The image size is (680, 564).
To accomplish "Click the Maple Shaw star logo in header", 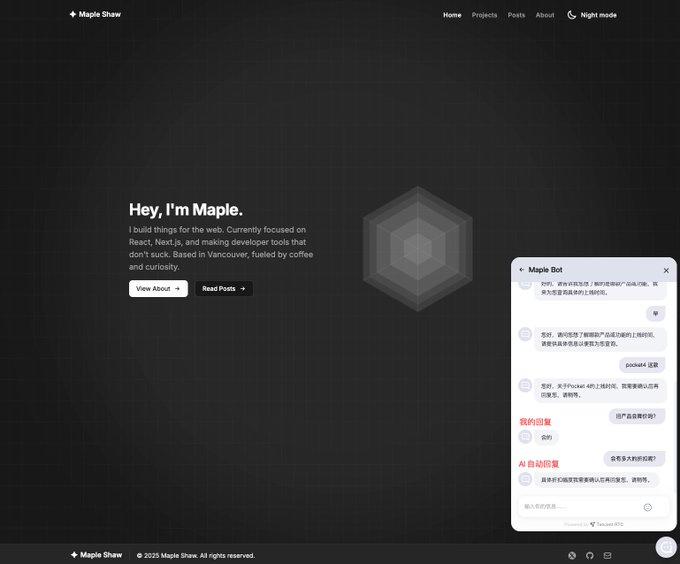I will (73, 14).
